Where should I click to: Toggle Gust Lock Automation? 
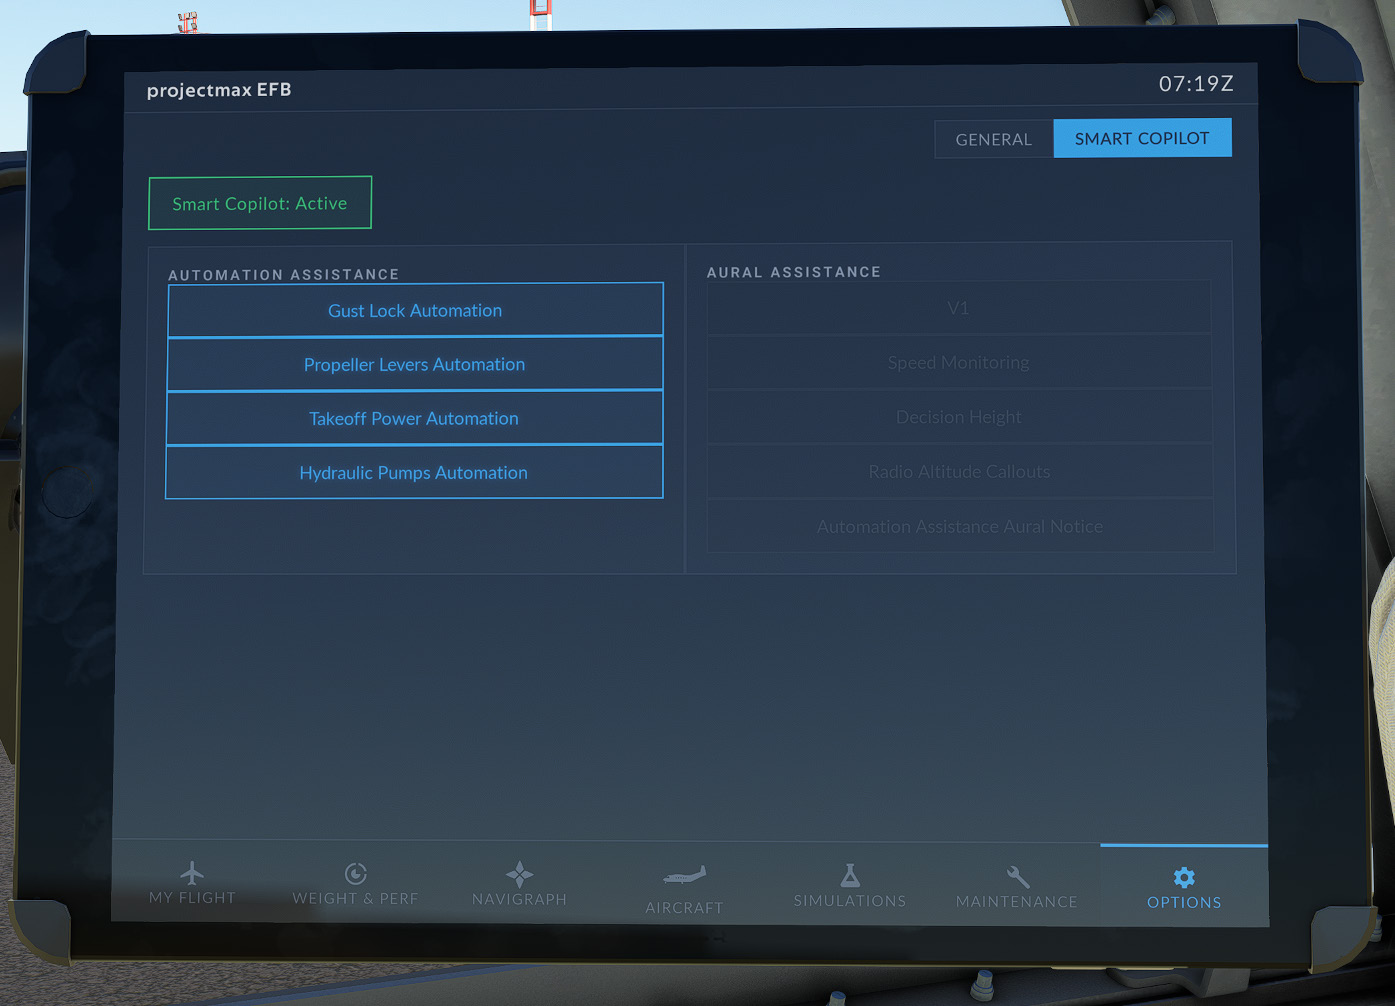(x=415, y=310)
